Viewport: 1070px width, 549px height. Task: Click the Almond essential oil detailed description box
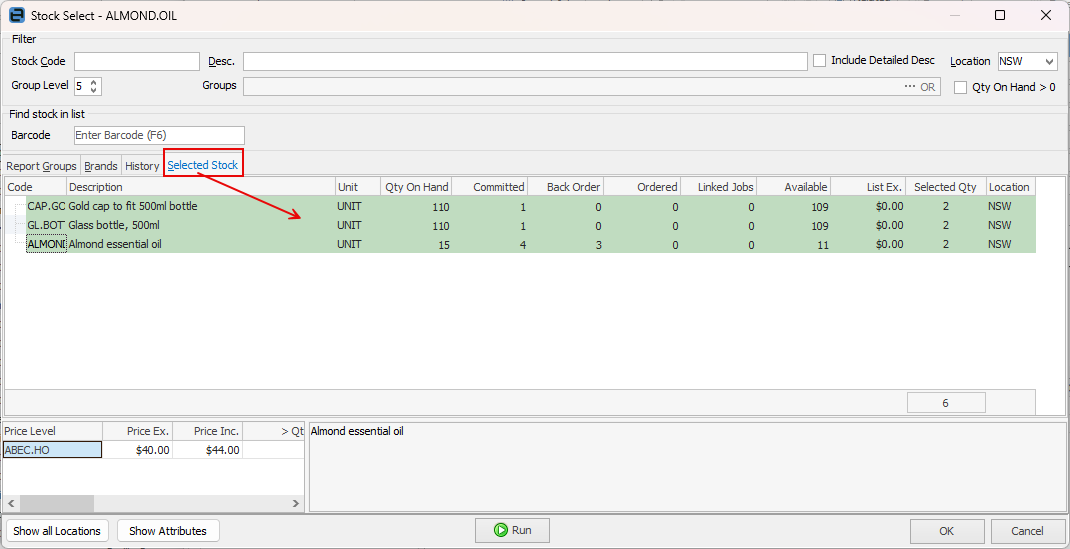pyautogui.click(x=687, y=466)
